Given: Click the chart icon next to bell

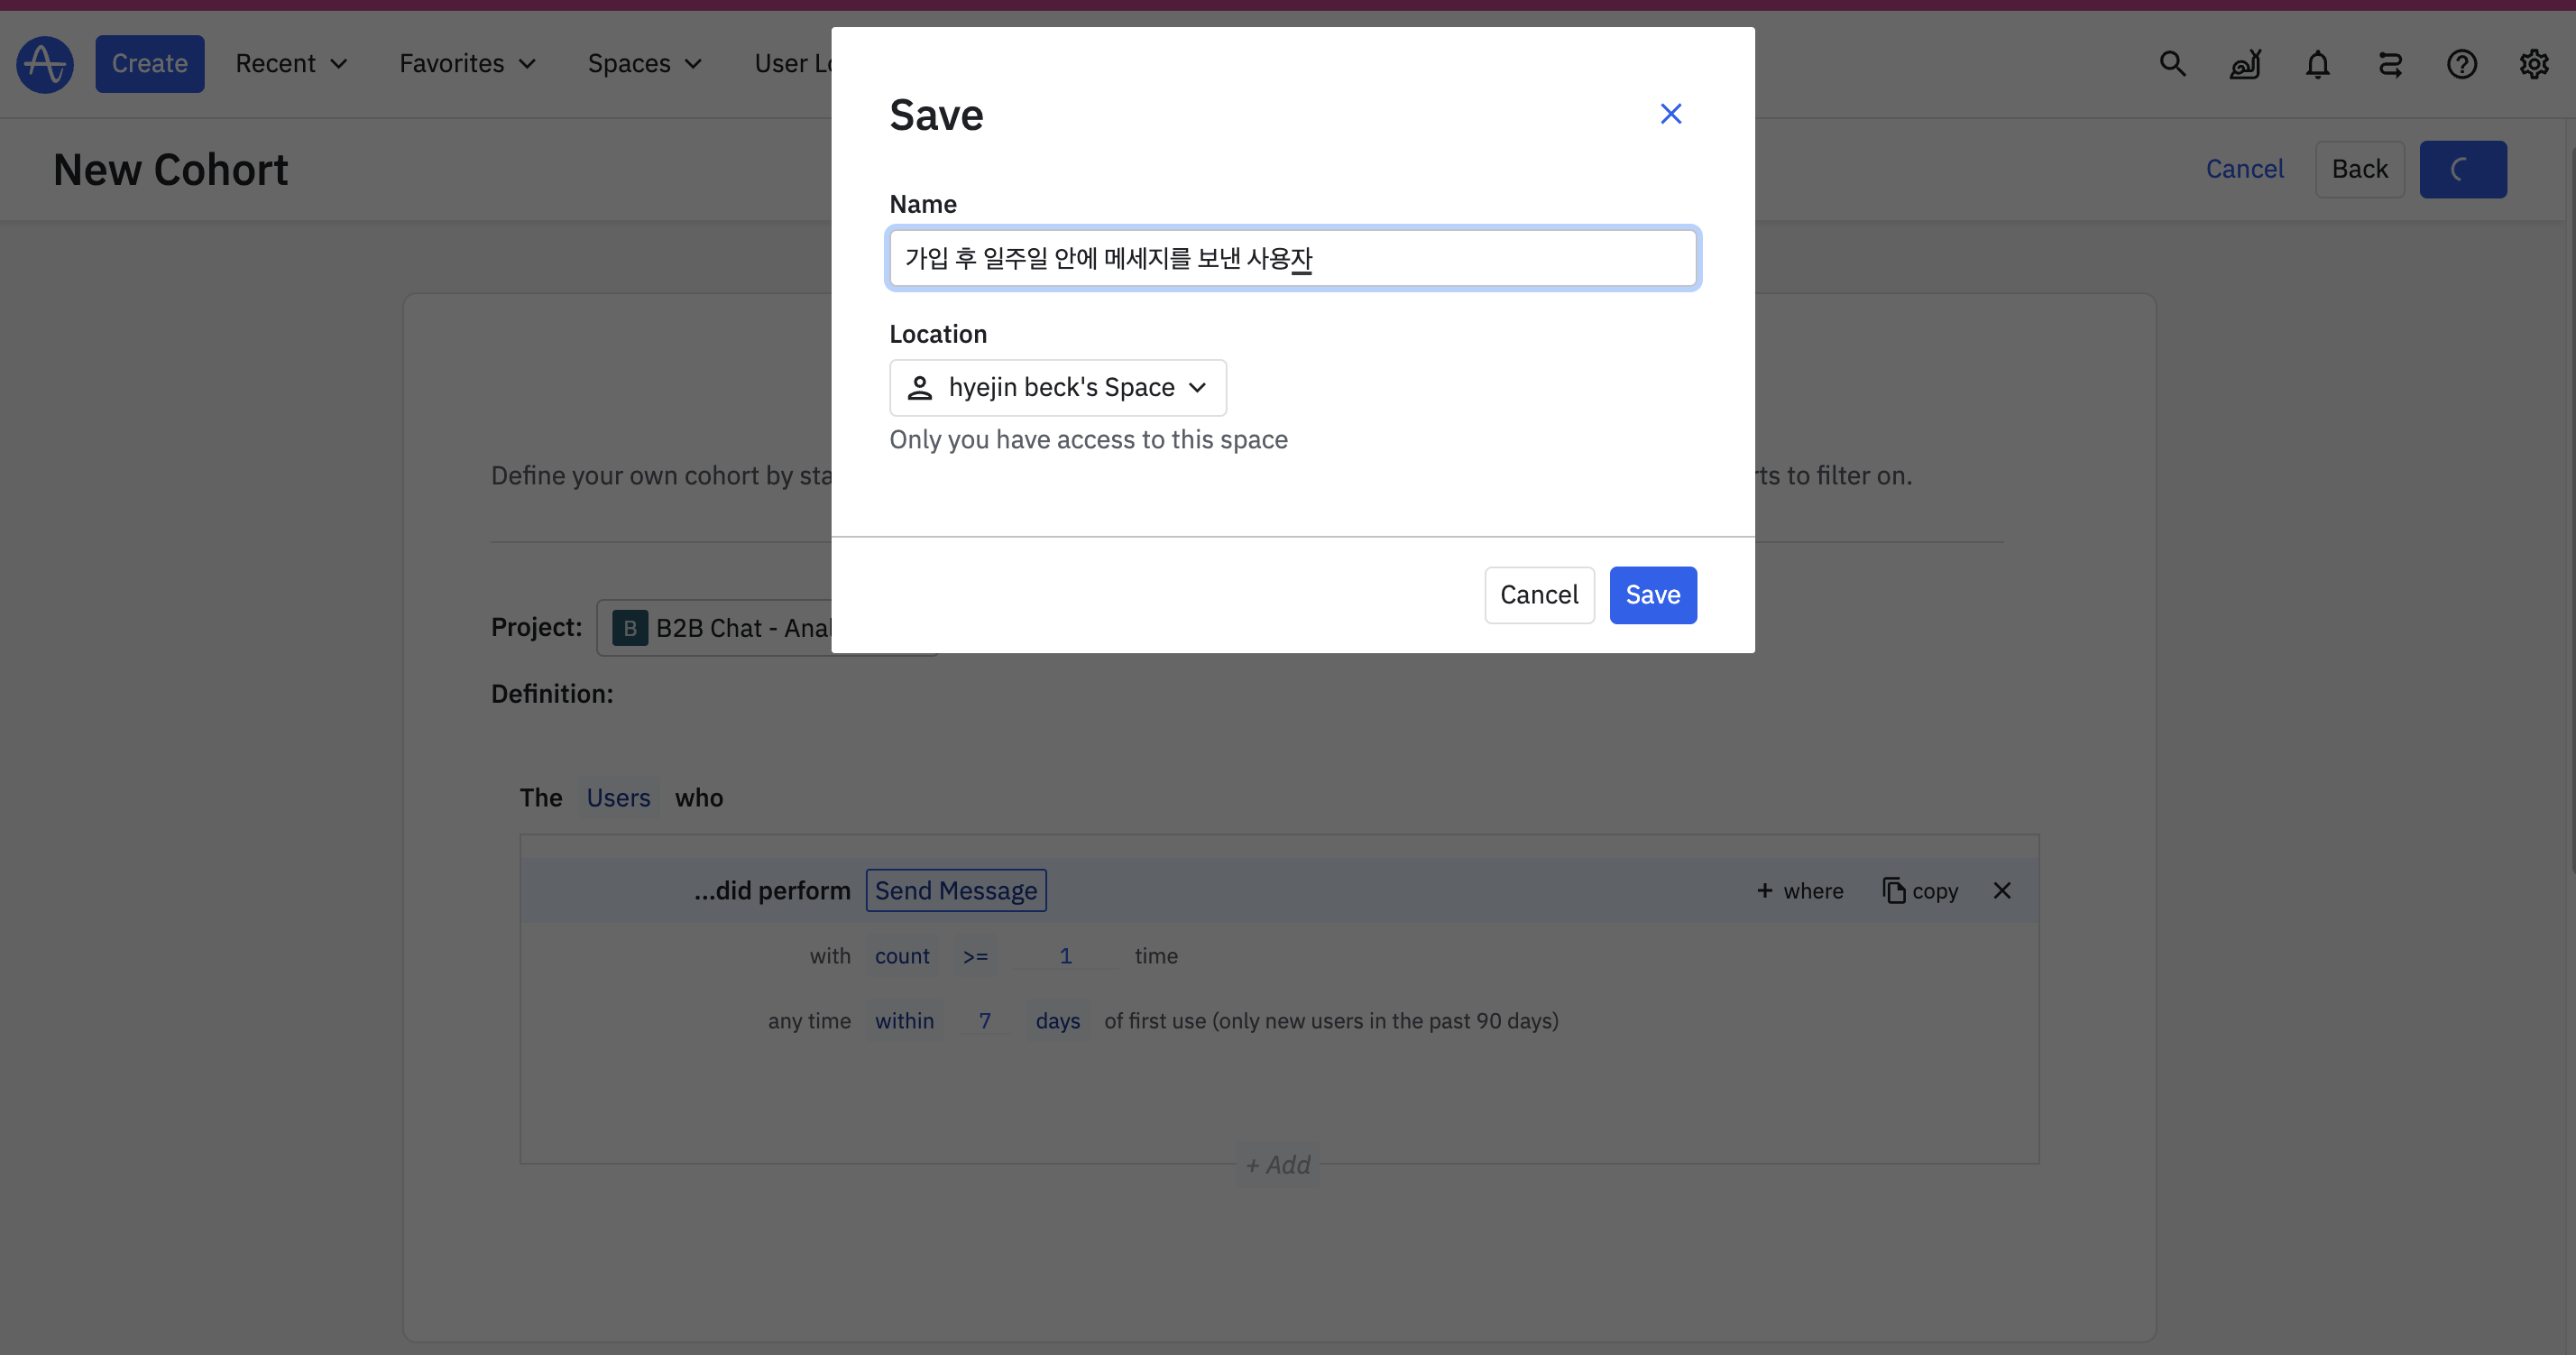Looking at the screenshot, I should [2244, 64].
